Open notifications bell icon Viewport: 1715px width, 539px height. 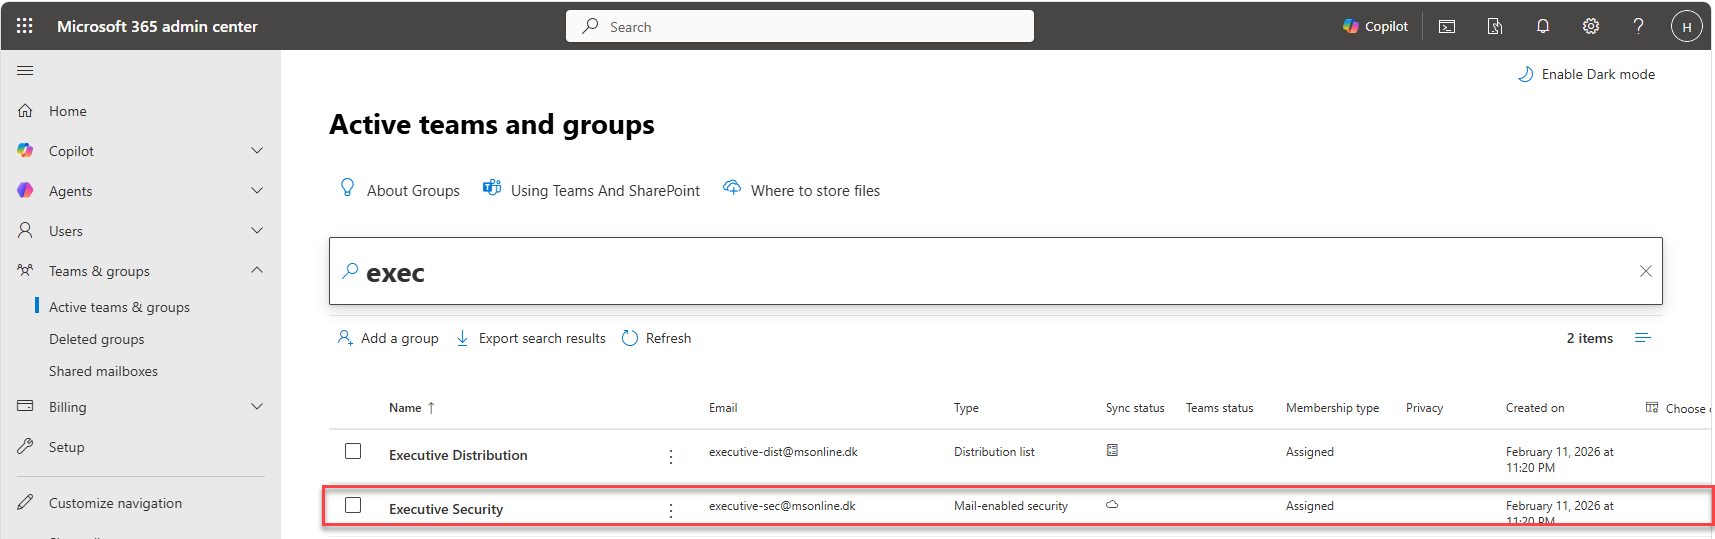tap(1543, 26)
